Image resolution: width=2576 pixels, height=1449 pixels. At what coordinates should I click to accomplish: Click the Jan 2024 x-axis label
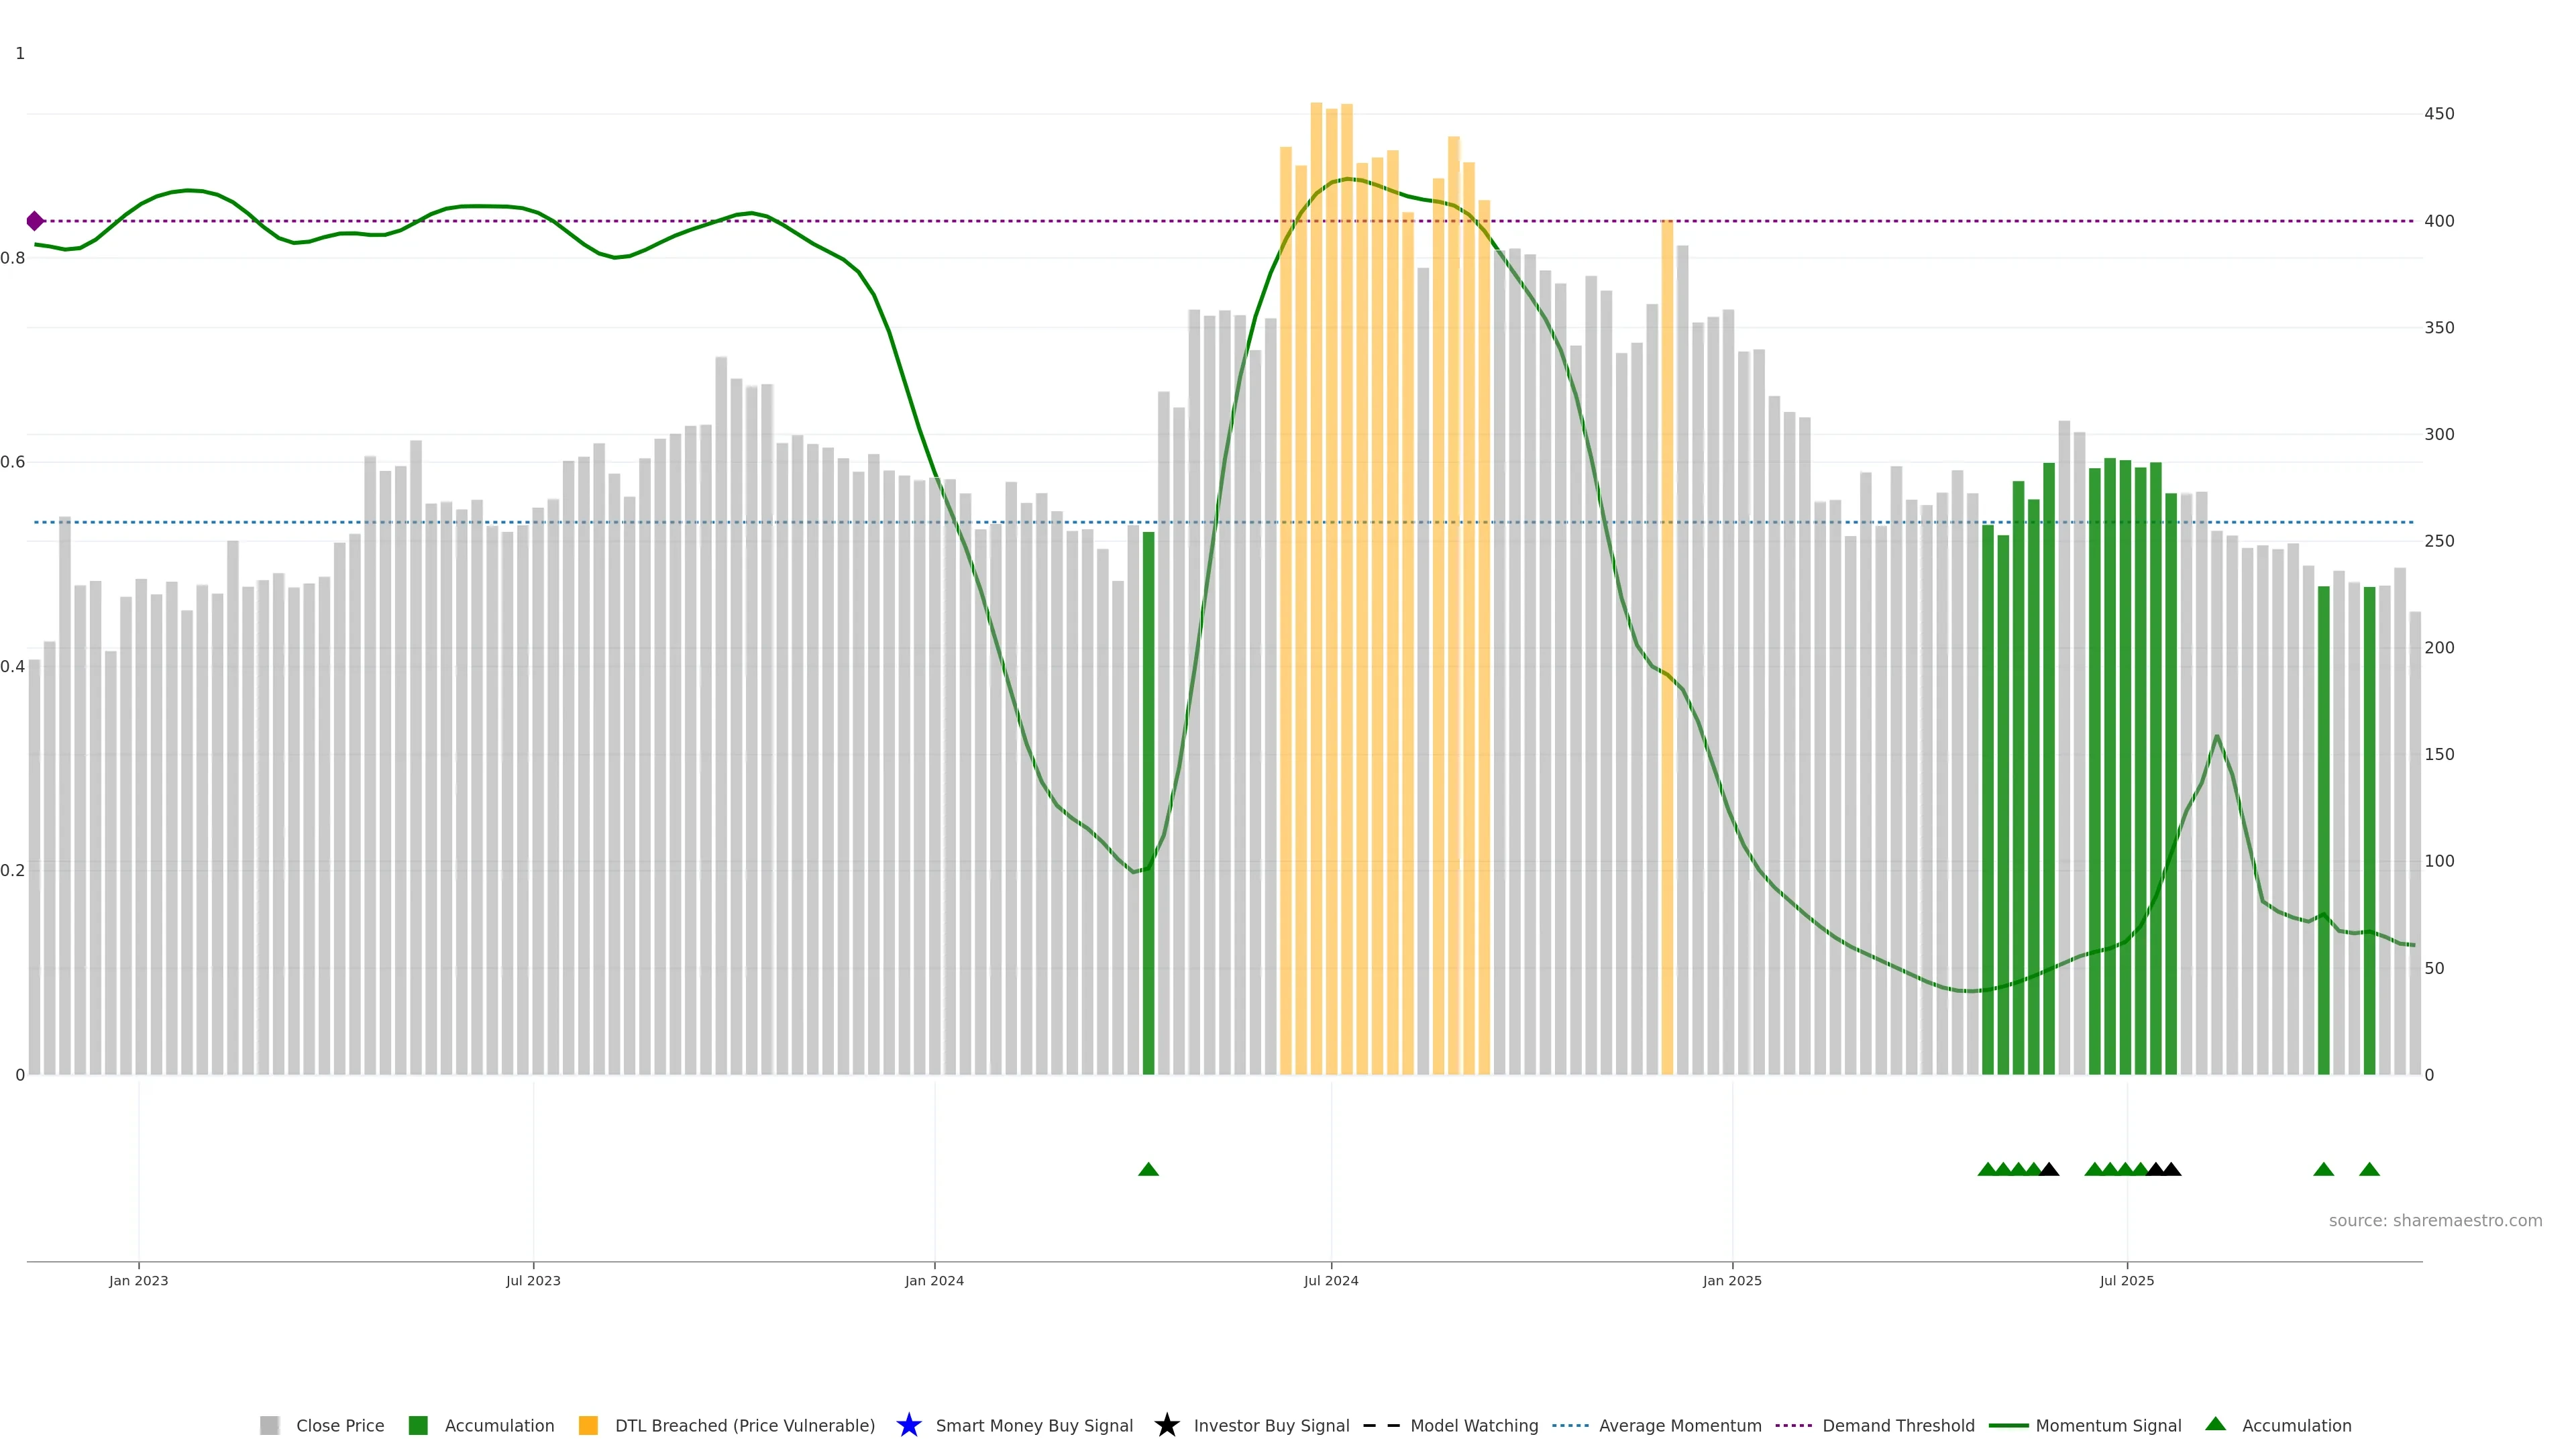point(934,1280)
